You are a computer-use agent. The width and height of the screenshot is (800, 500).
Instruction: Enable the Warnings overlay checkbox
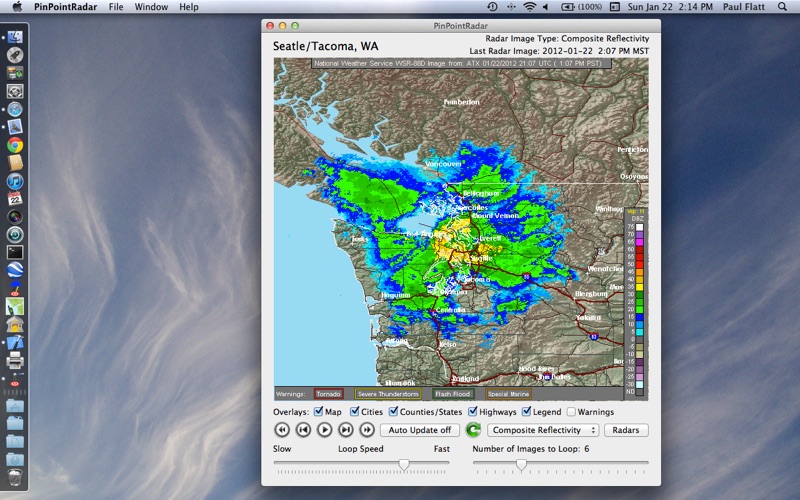(x=571, y=412)
